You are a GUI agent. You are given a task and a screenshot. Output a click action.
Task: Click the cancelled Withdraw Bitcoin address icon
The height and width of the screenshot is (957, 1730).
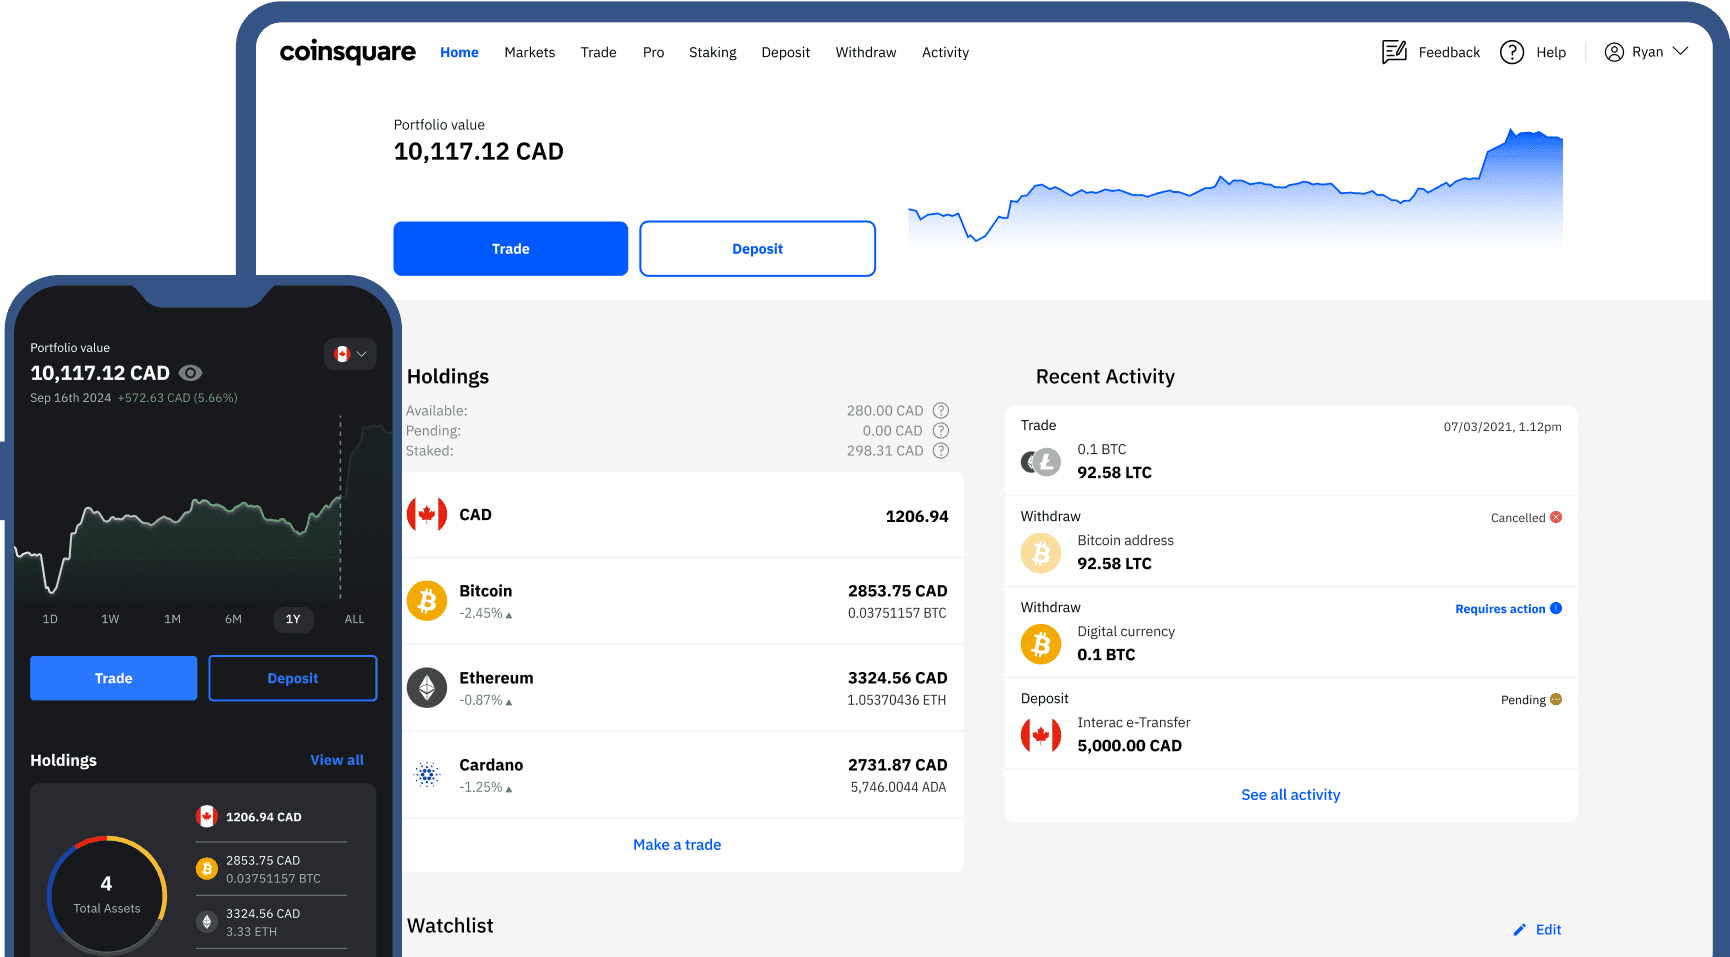(1041, 553)
